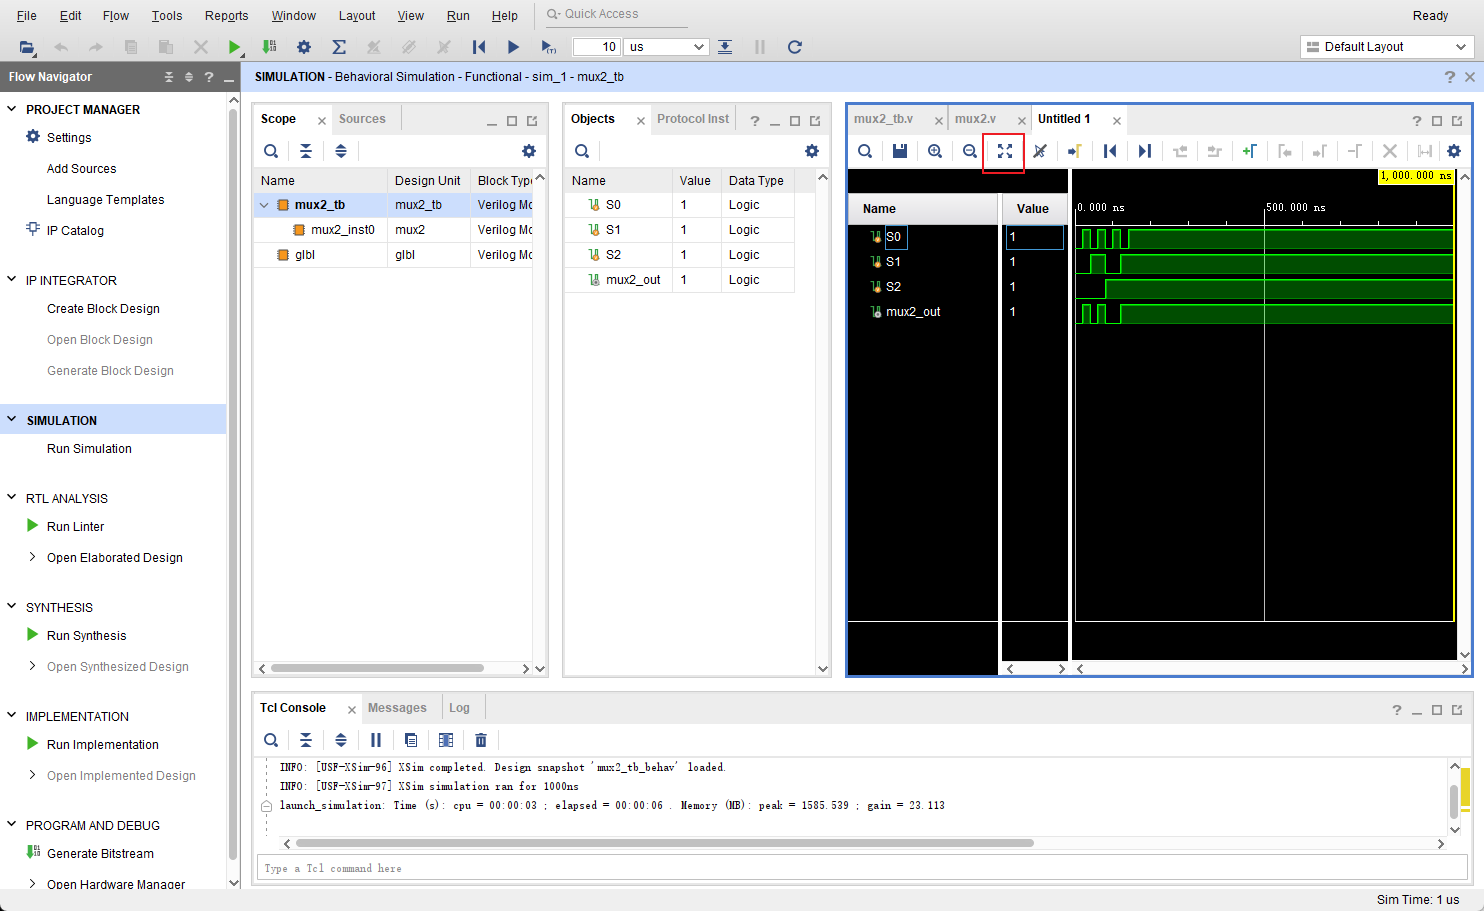Restart simulation from the main toolbar
The height and width of the screenshot is (911, 1484).
[x=479, y=47]
